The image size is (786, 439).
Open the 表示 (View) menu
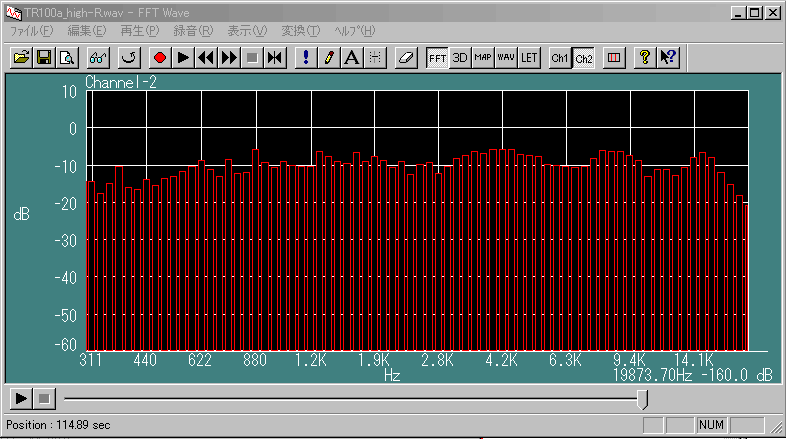247,31
